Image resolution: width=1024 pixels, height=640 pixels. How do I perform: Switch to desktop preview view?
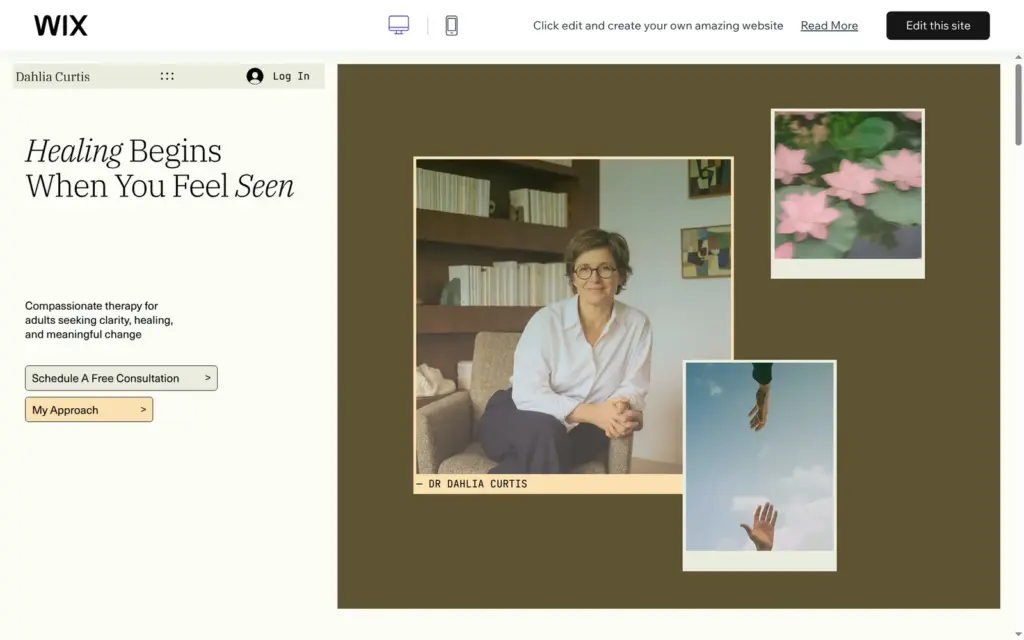click(398, 25)
